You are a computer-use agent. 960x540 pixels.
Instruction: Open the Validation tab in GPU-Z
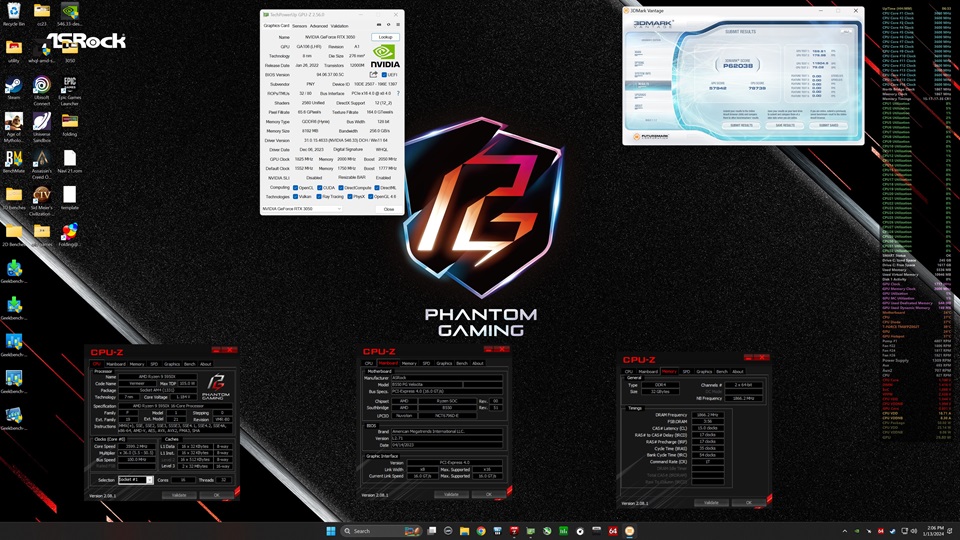339,26
